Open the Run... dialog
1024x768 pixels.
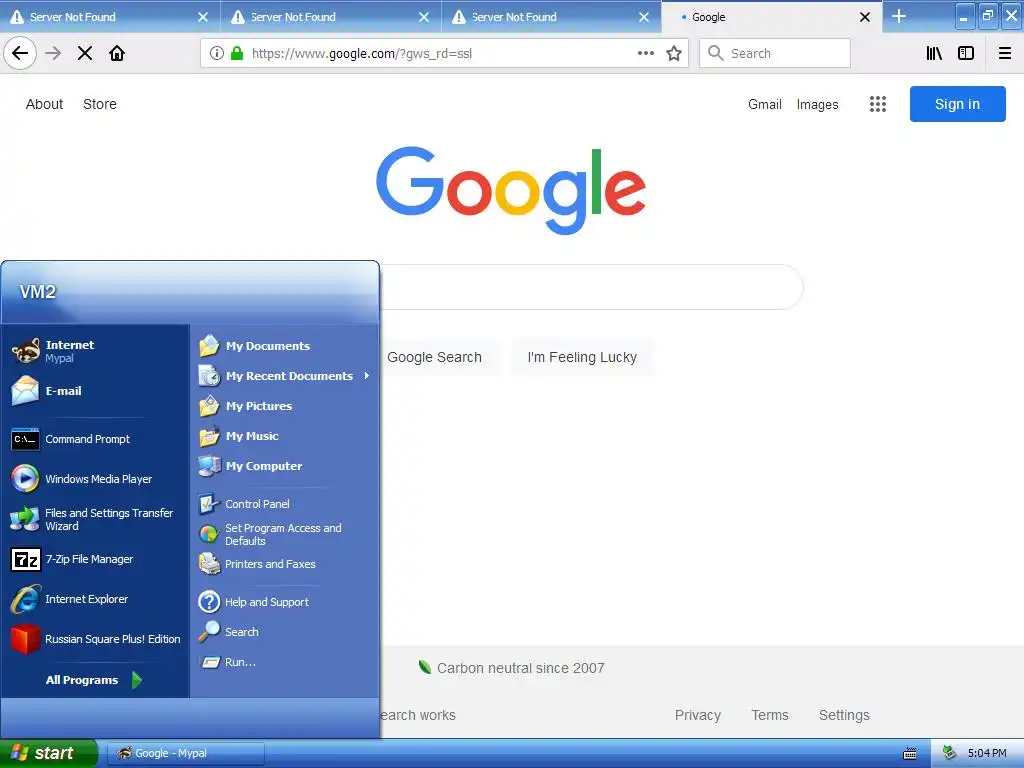(285, 662)
